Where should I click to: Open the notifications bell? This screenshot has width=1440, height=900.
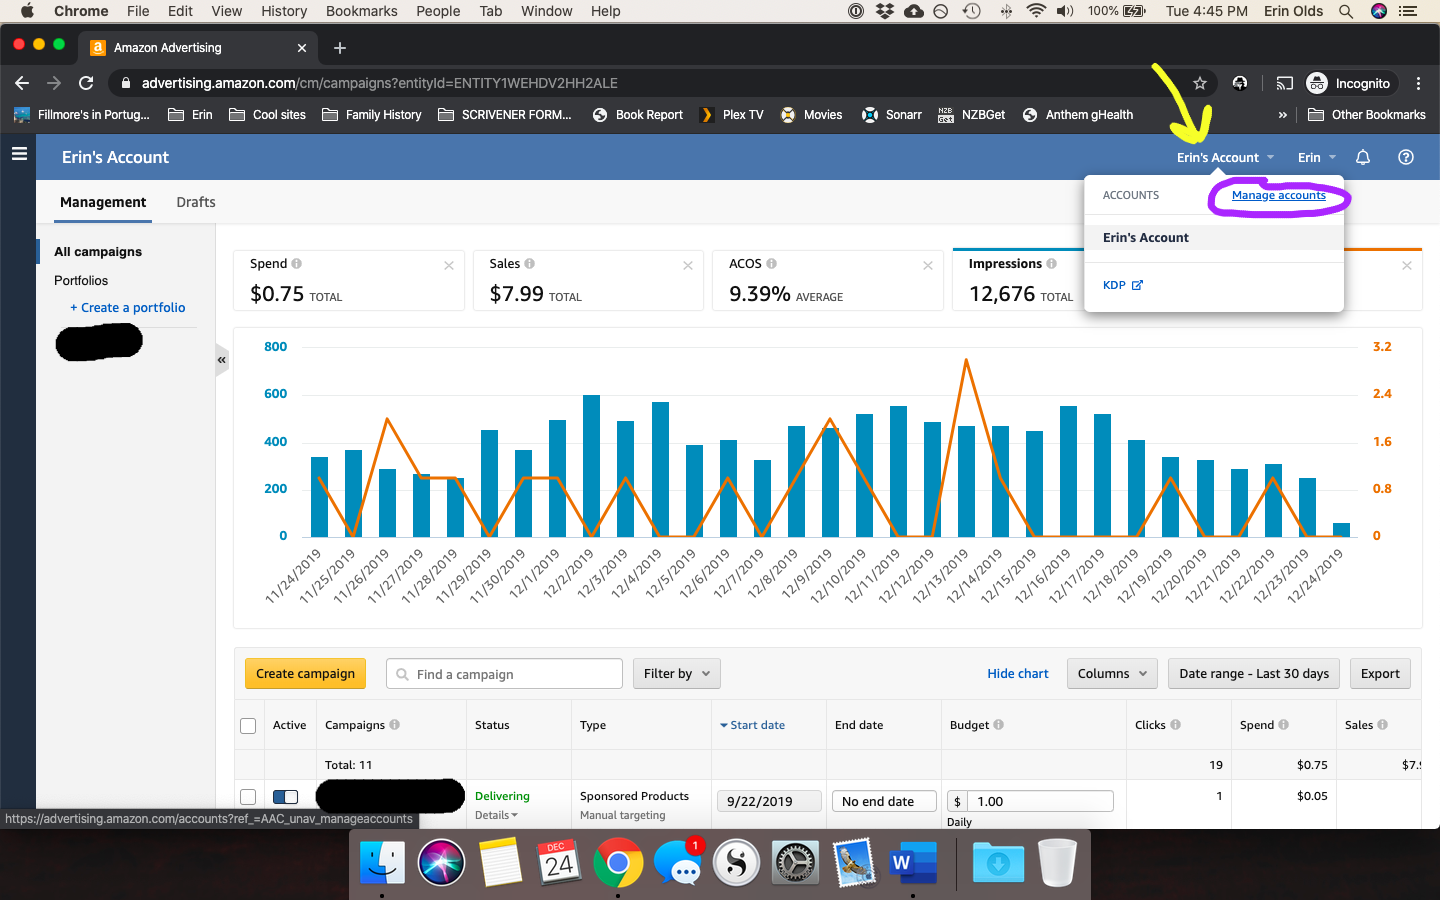(1362, 157)
